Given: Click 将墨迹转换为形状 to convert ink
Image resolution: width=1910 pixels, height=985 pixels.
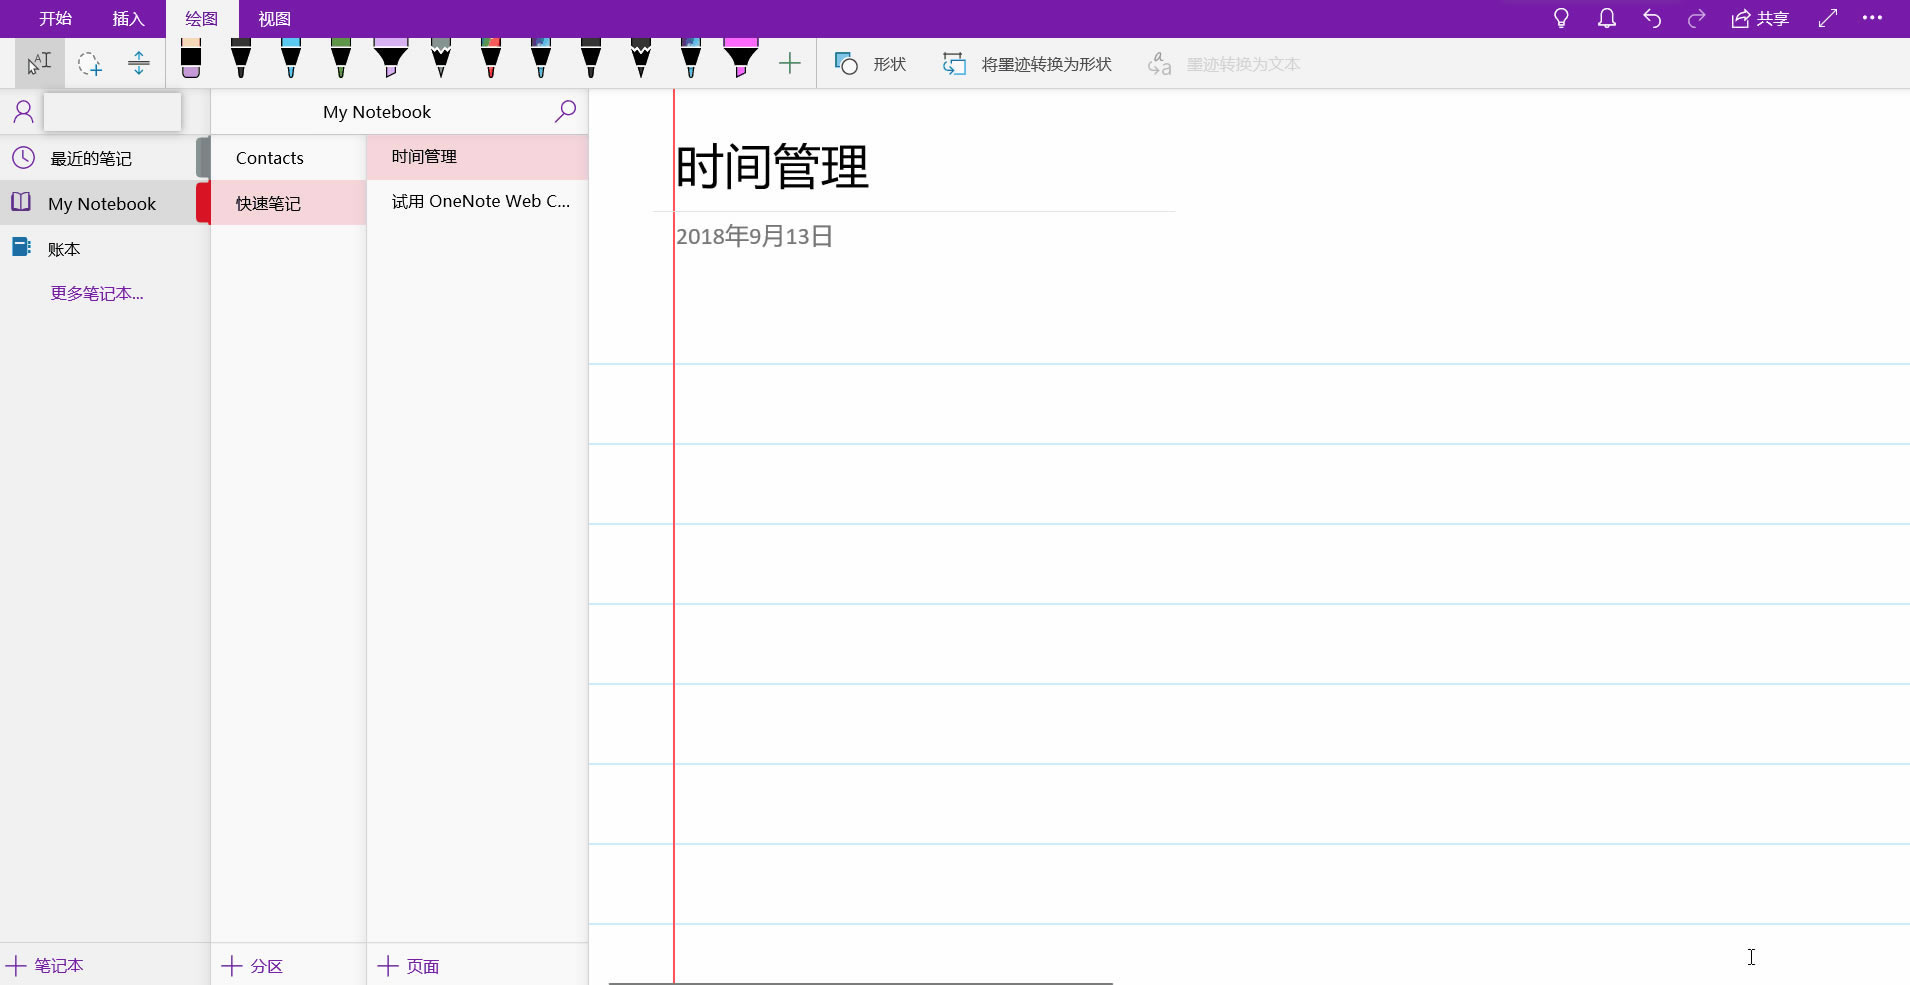Looking at the screenshot, I should tap(1027, 63).
